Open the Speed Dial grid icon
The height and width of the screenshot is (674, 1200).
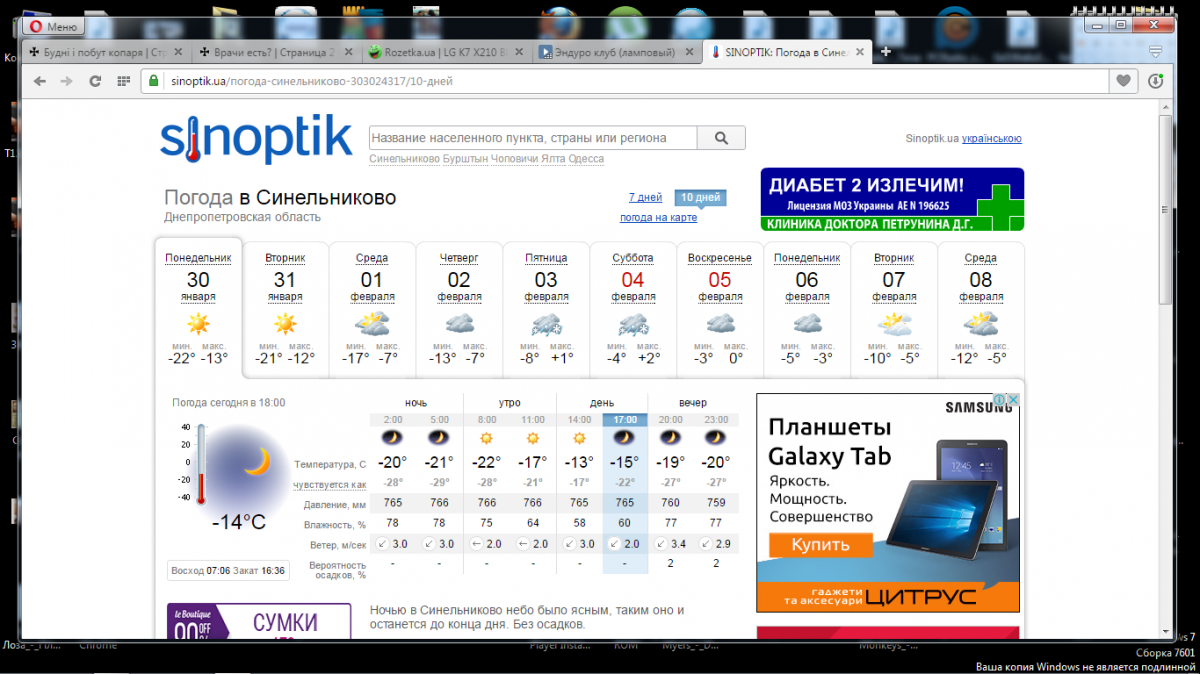(x=123, y=81)
